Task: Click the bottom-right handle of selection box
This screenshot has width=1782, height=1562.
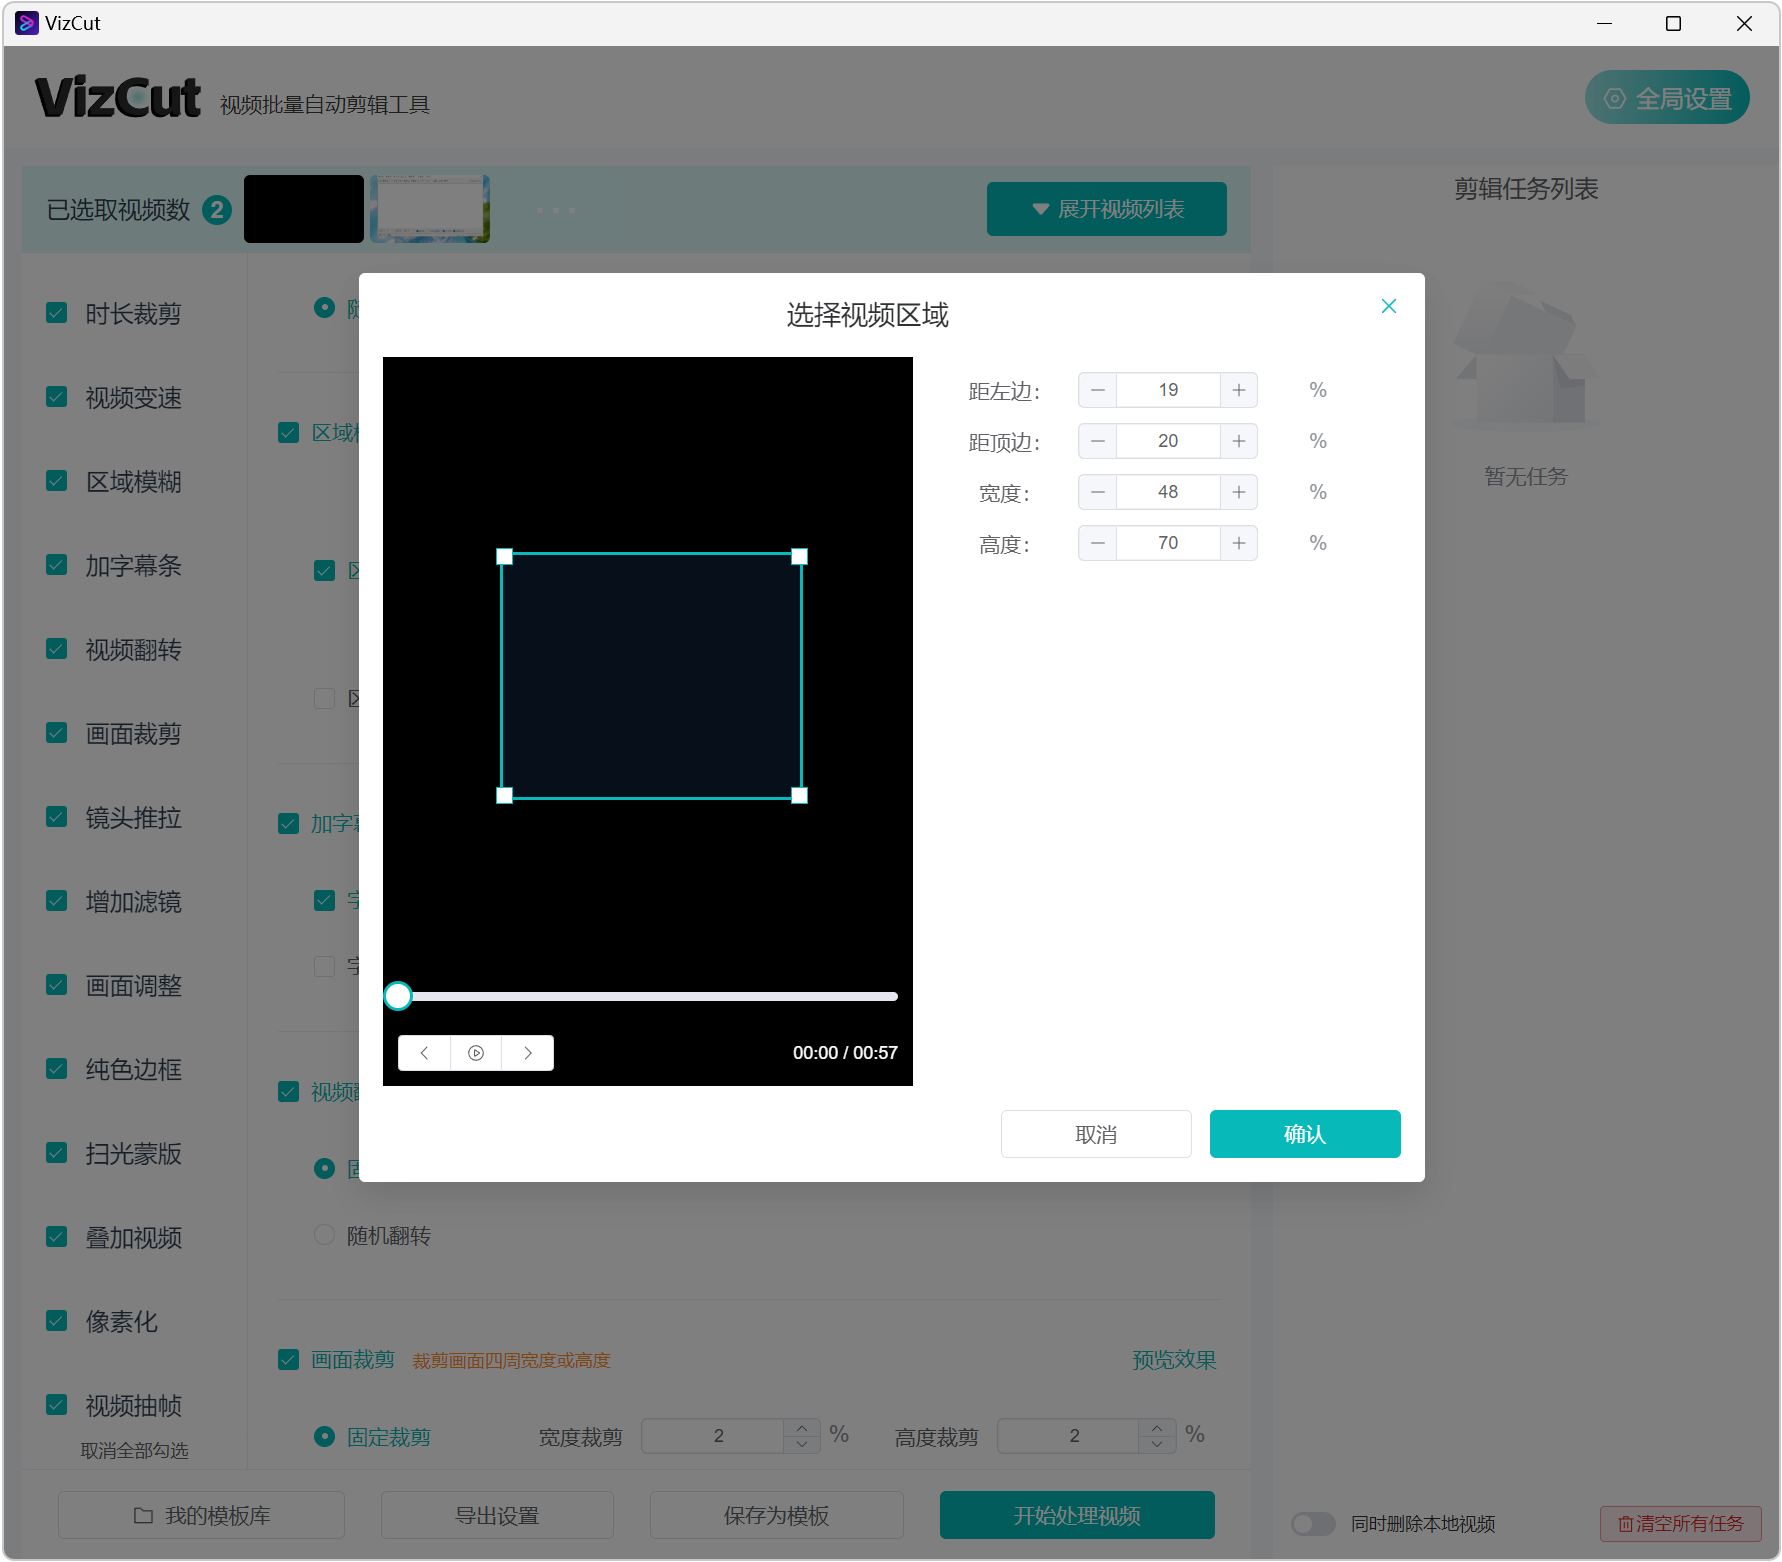Action: [799, 796]
